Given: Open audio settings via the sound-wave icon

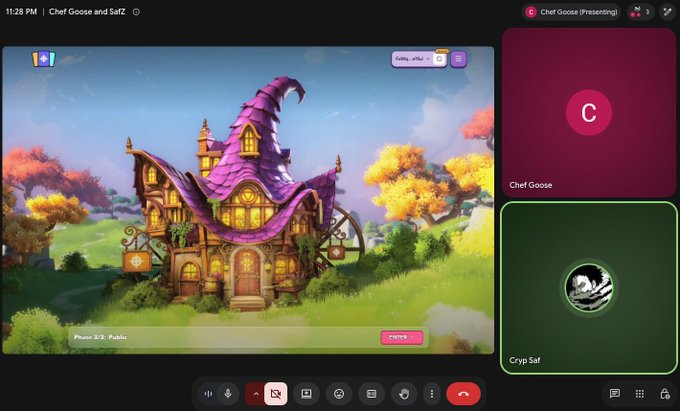Looking at the screenshot, I should pyautogui.click(x=209, y=394).
